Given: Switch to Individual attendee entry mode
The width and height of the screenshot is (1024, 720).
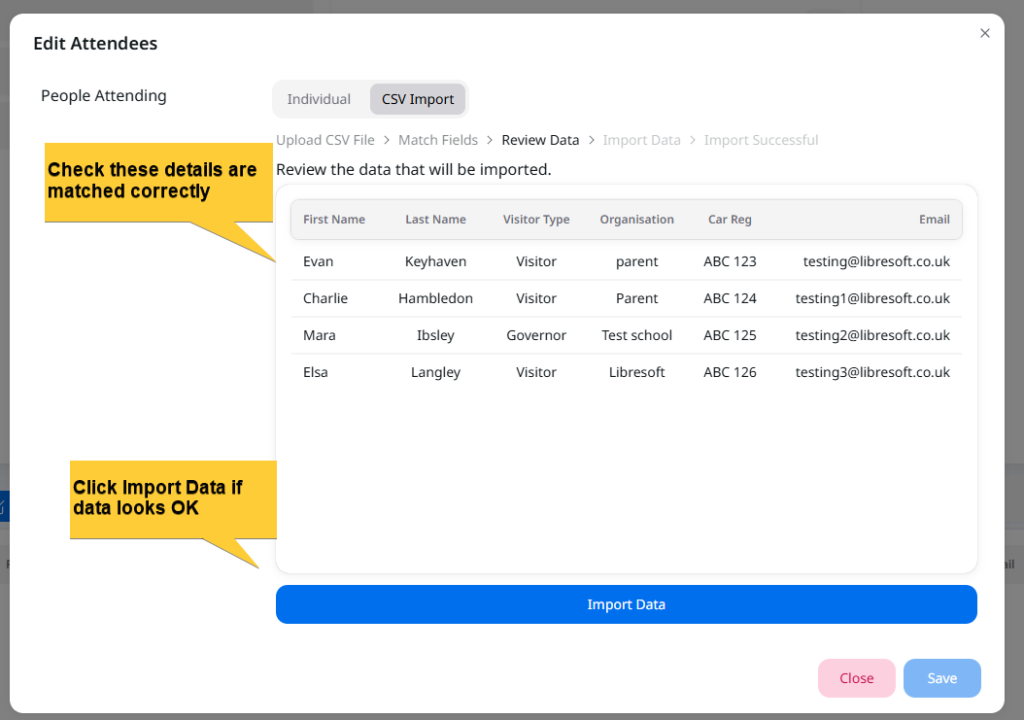Looking at the screenshot, I should (x=319, y=99).
